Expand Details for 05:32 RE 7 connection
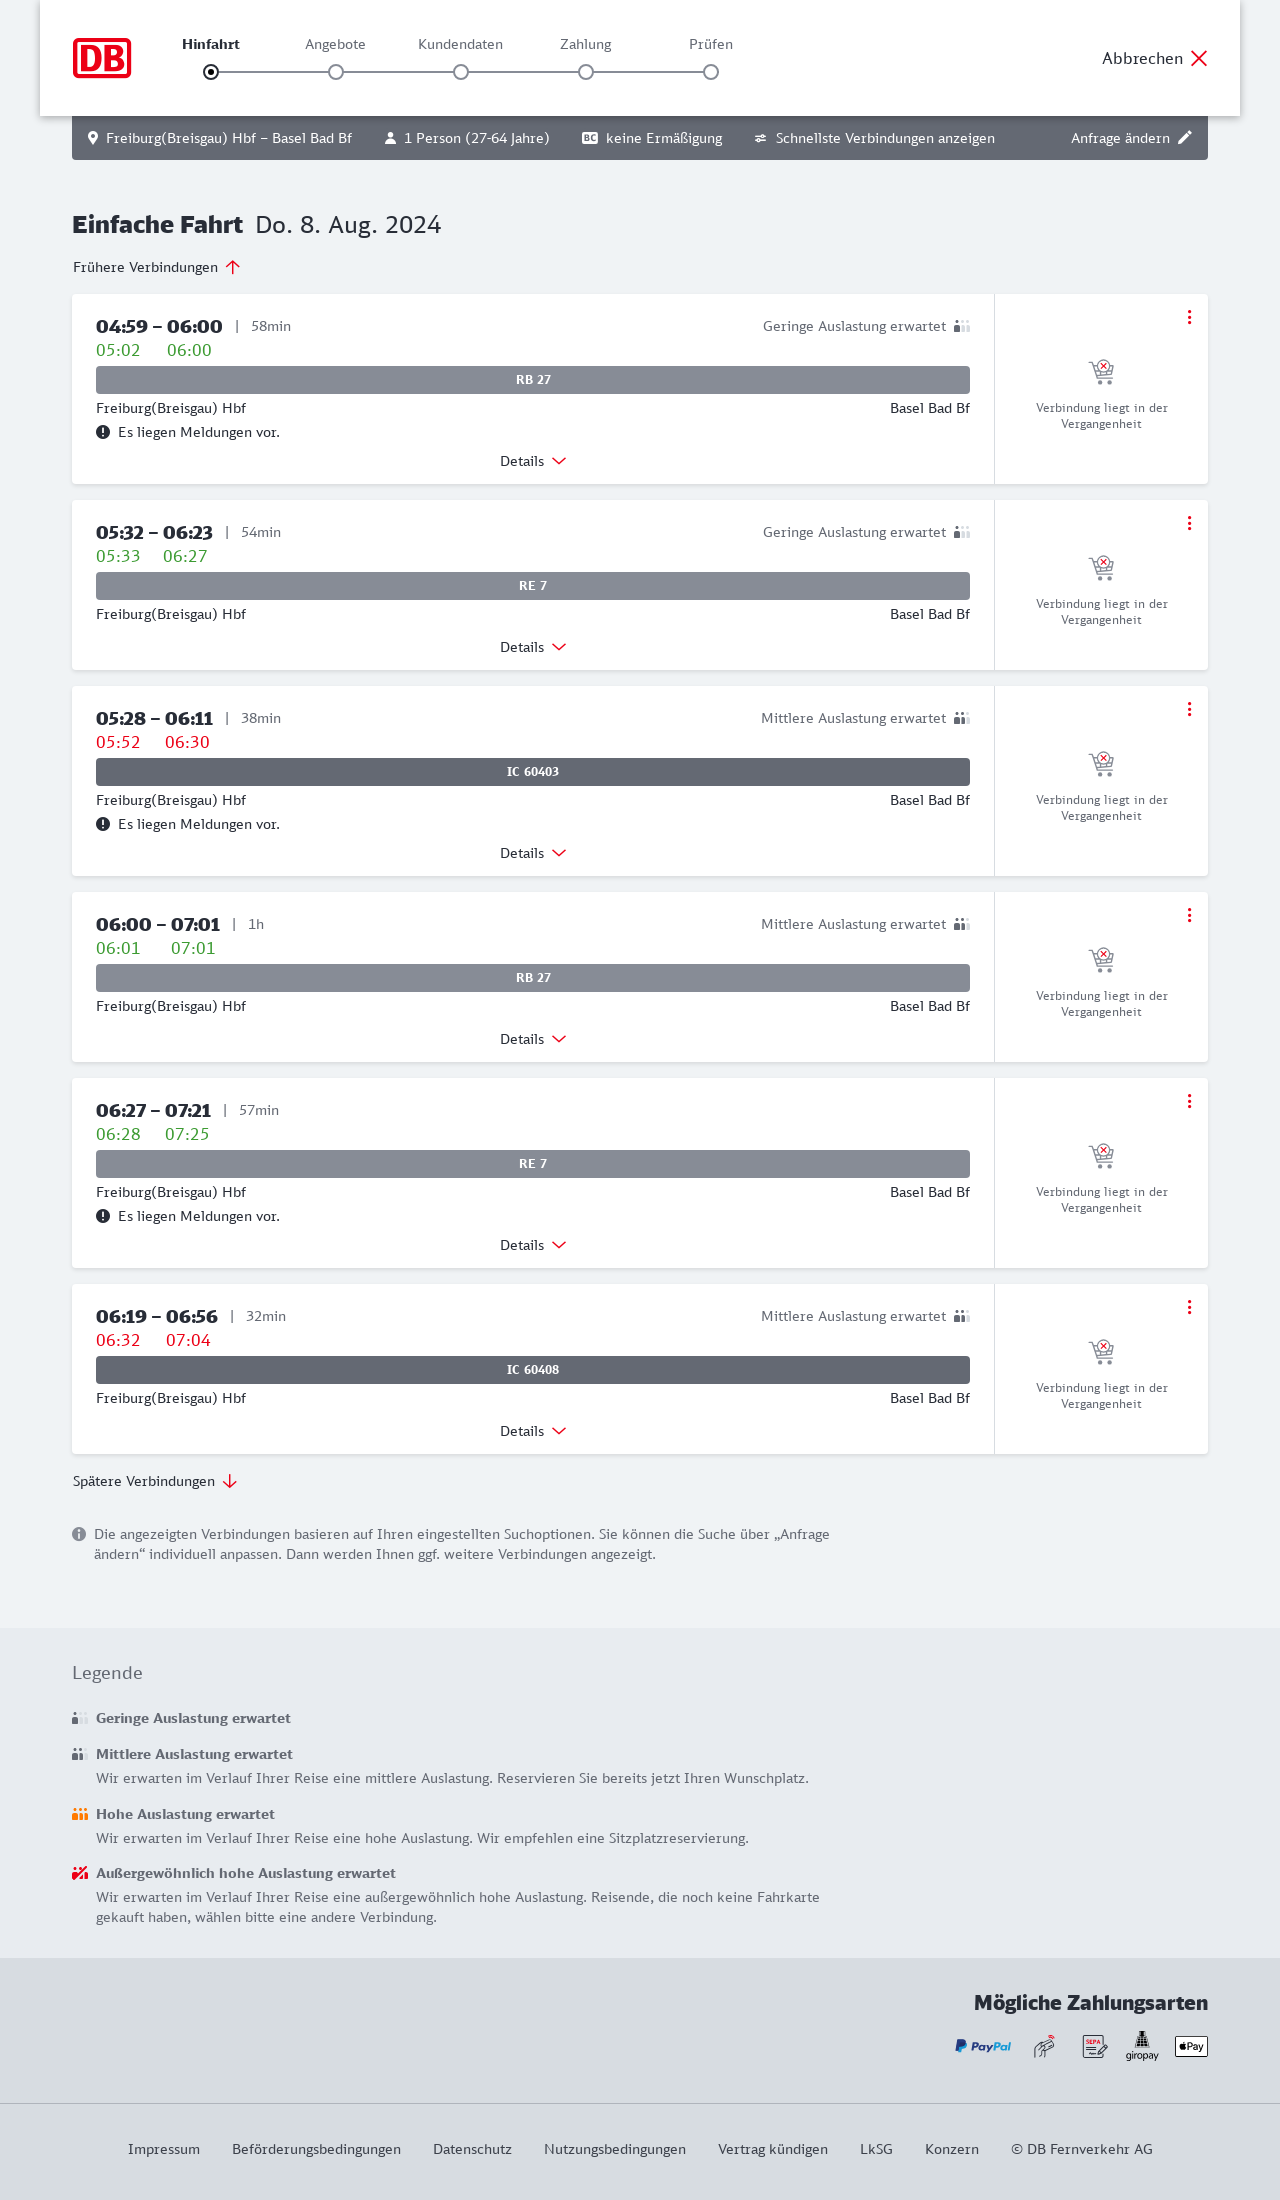 coord(533,647)
